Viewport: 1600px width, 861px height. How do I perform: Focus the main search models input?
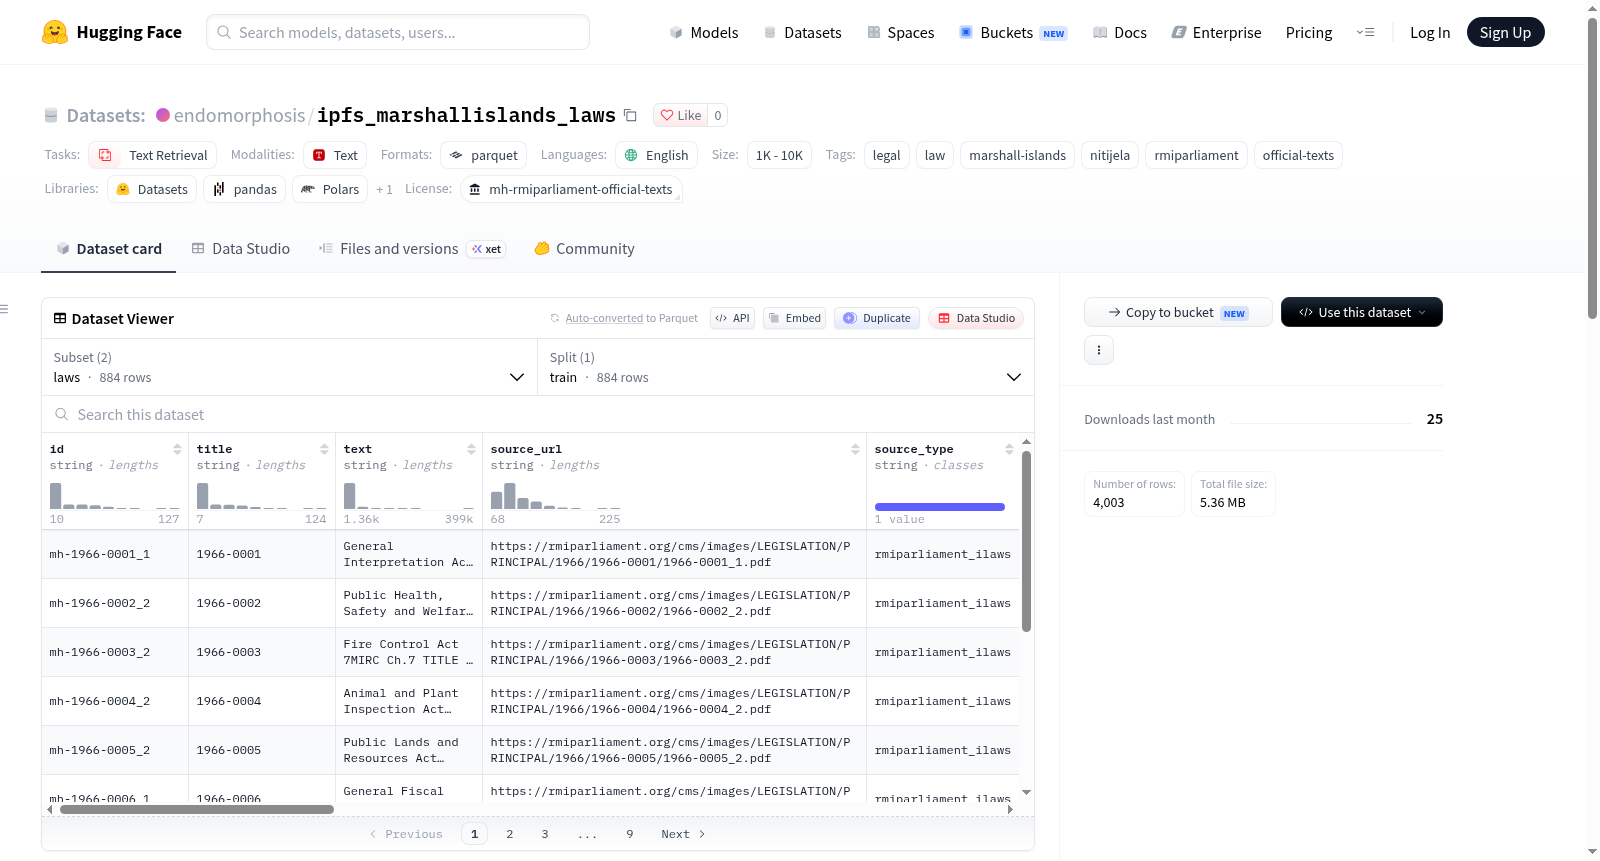398,32
